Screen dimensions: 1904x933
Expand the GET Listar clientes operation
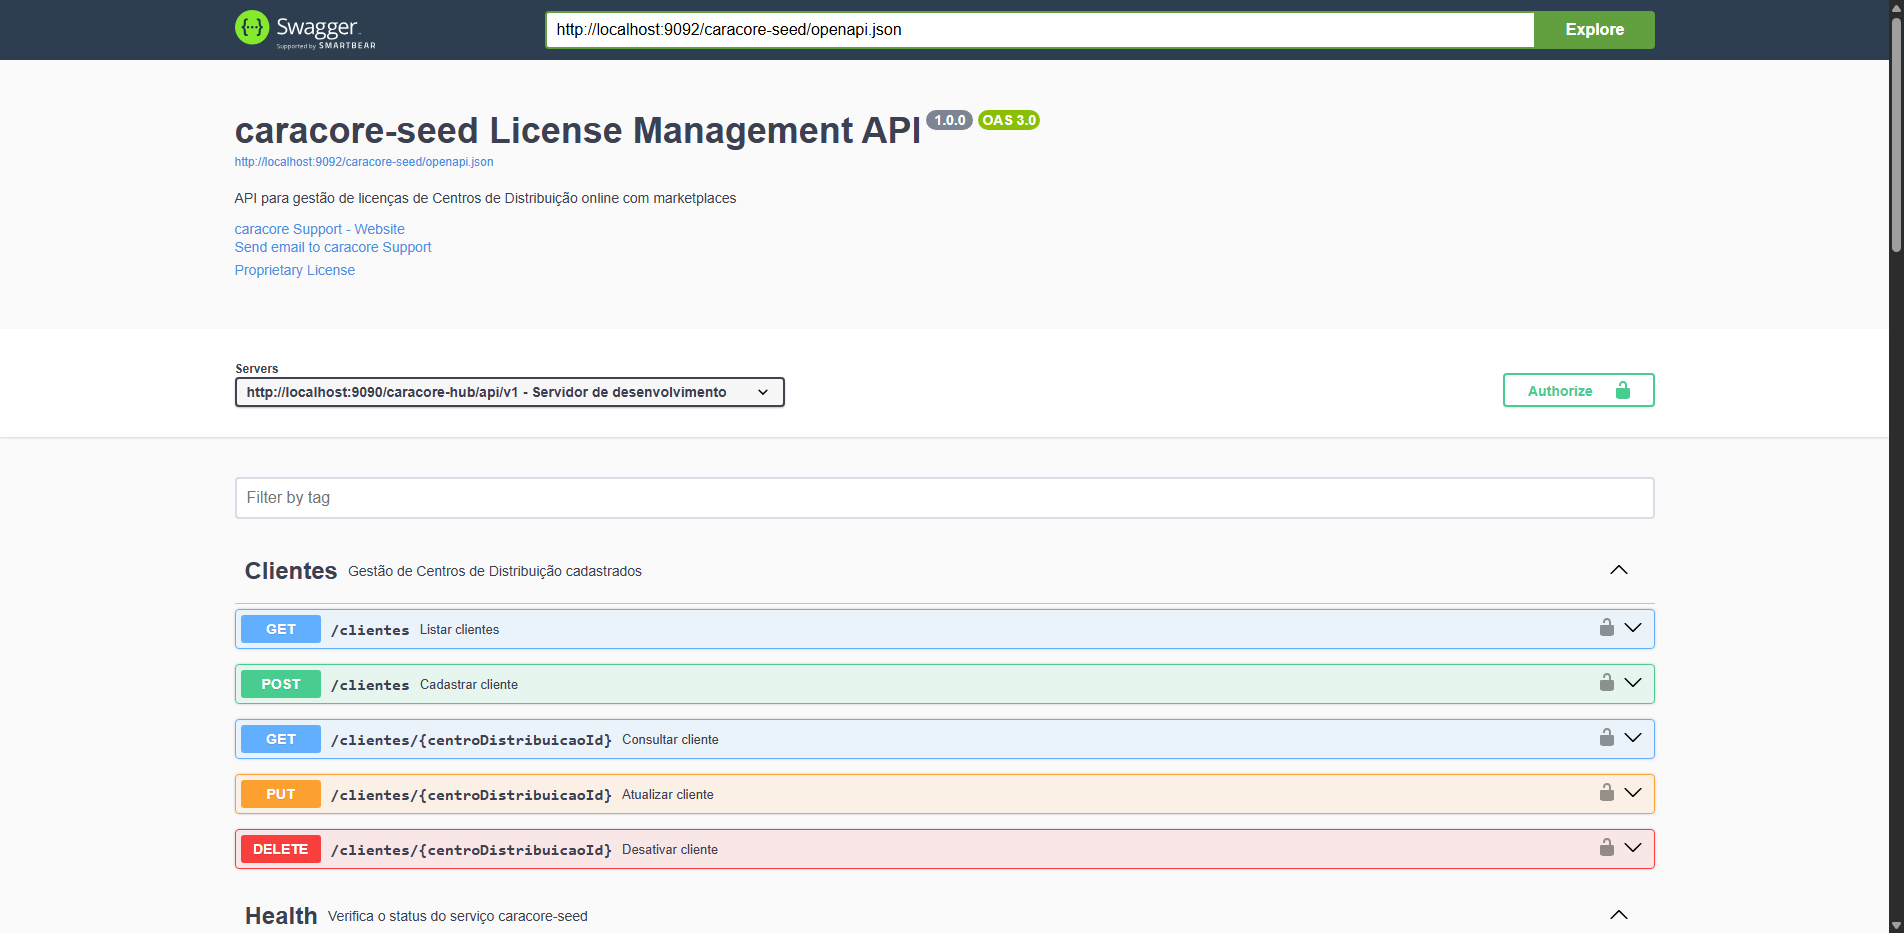pyautogui.click(x=1633, y=628)
